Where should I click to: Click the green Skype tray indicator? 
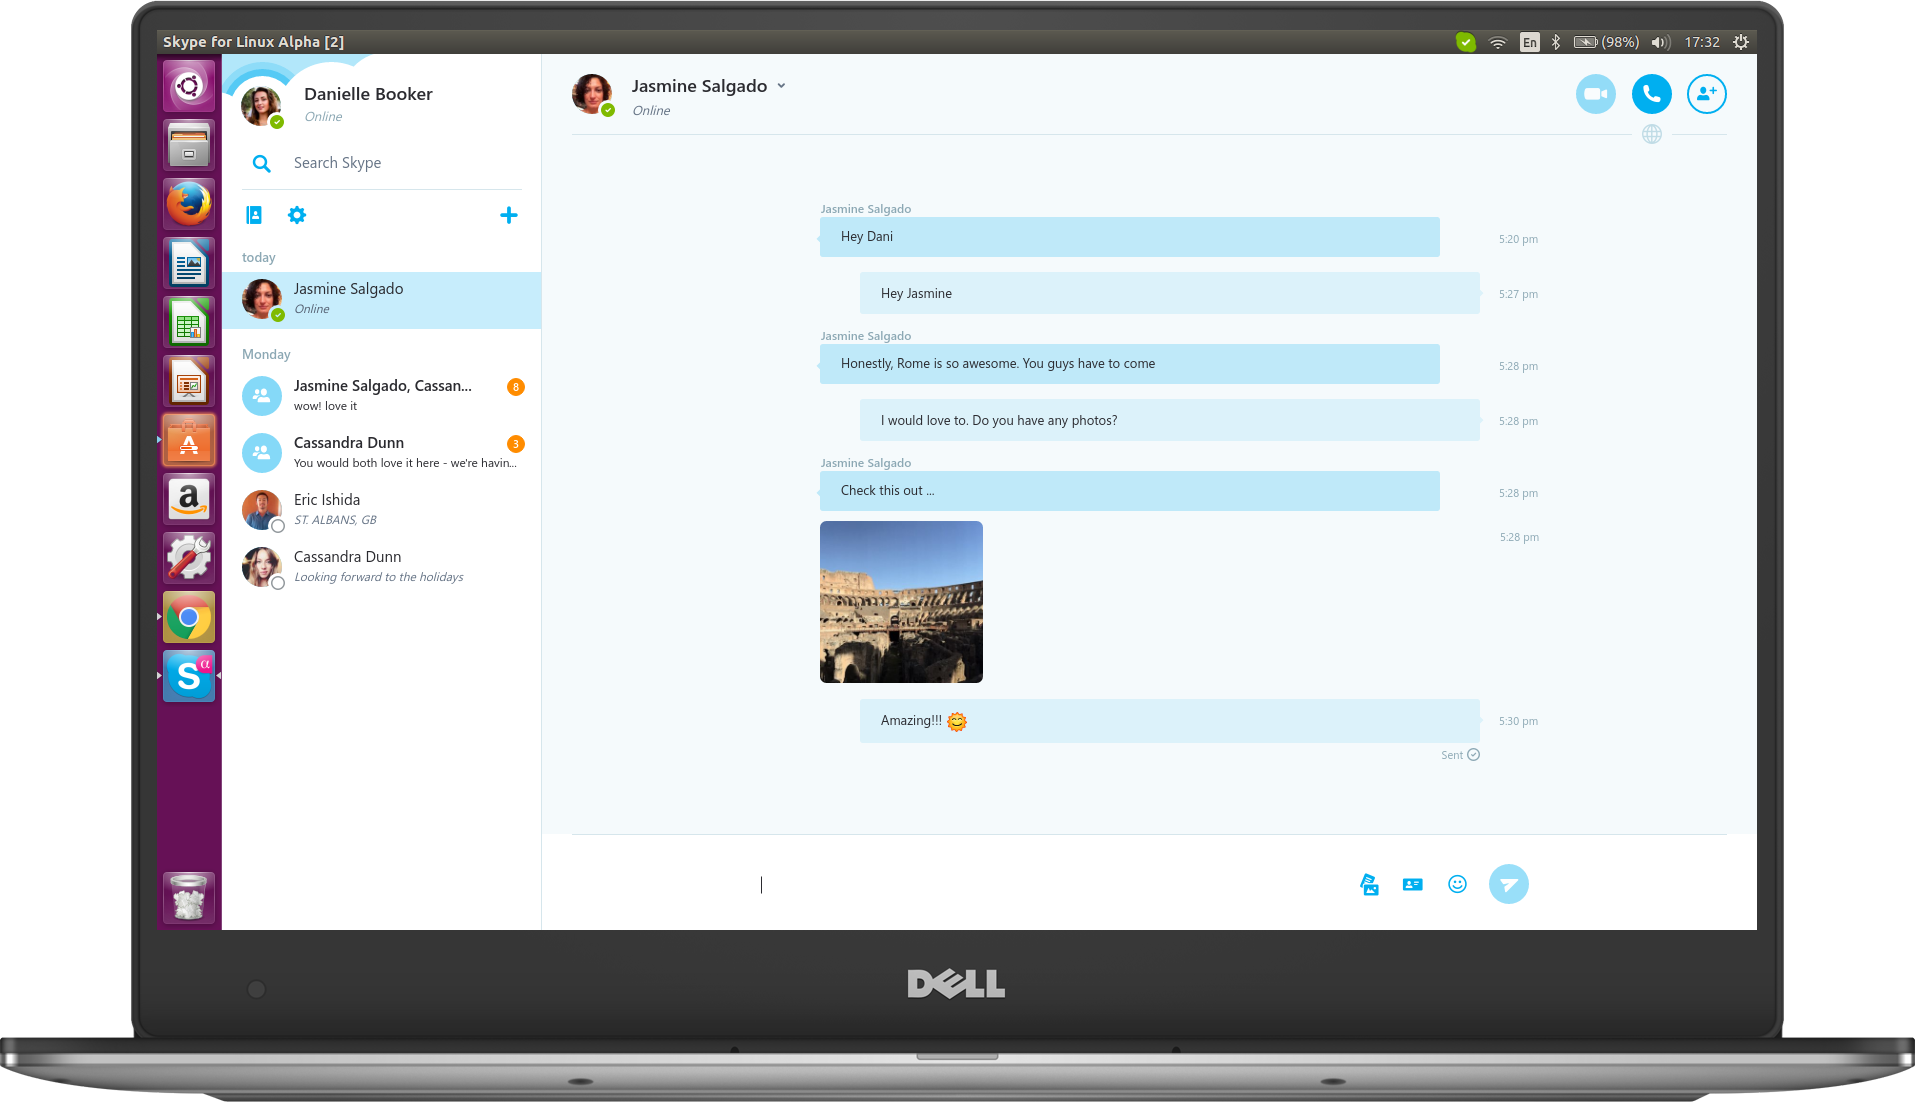click(1465, 42)
